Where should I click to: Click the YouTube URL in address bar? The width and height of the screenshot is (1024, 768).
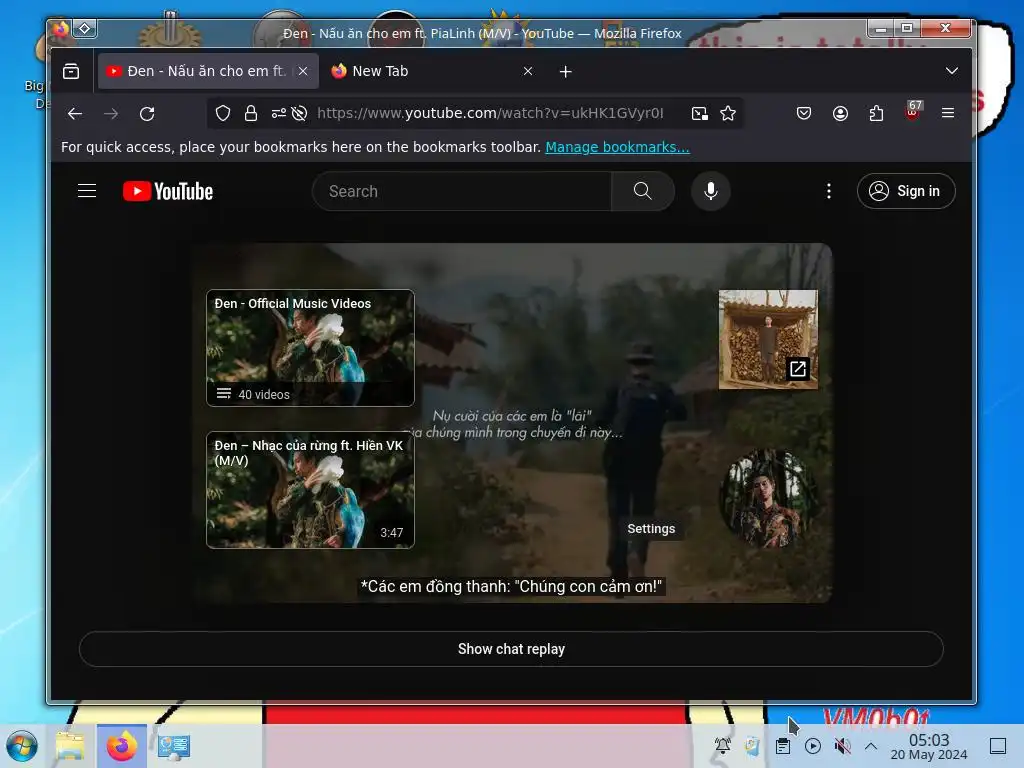pos(490,113)
